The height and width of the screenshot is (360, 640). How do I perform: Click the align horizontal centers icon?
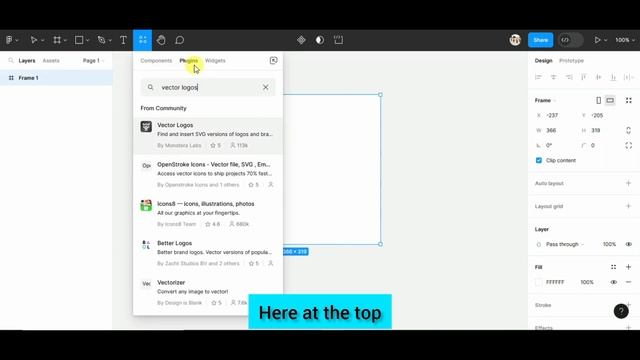tap(553, 77)
